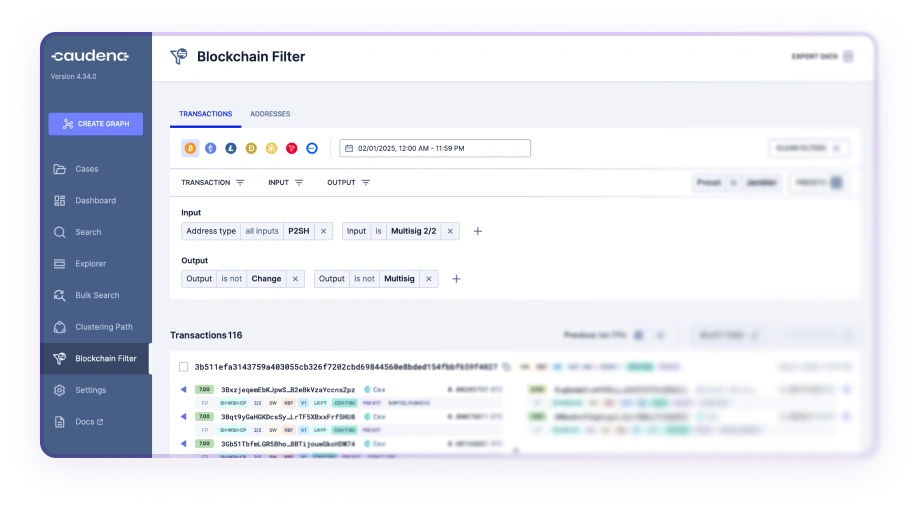Check the transaction 3b511efa checkbox
Image resolution: width=918 pixels, height=506 pixels.
tap(183, 367)
